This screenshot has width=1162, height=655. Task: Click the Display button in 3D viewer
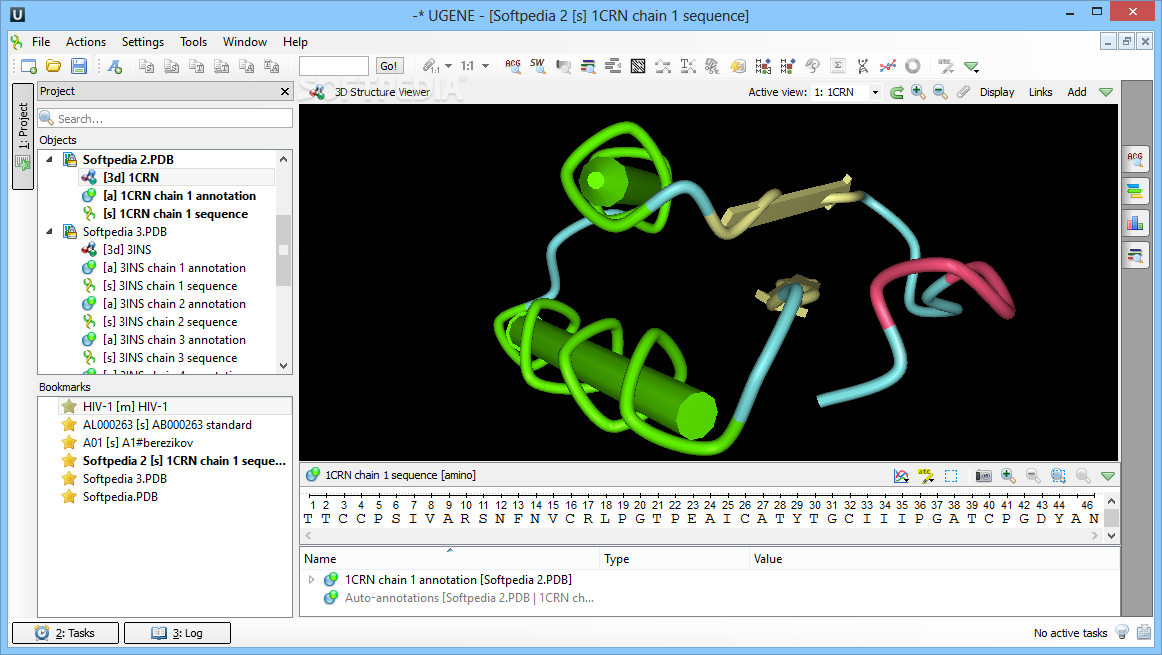pos(997,92)
